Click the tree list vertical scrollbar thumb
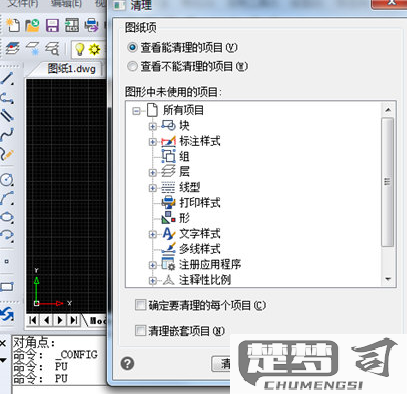 point(387,182)
